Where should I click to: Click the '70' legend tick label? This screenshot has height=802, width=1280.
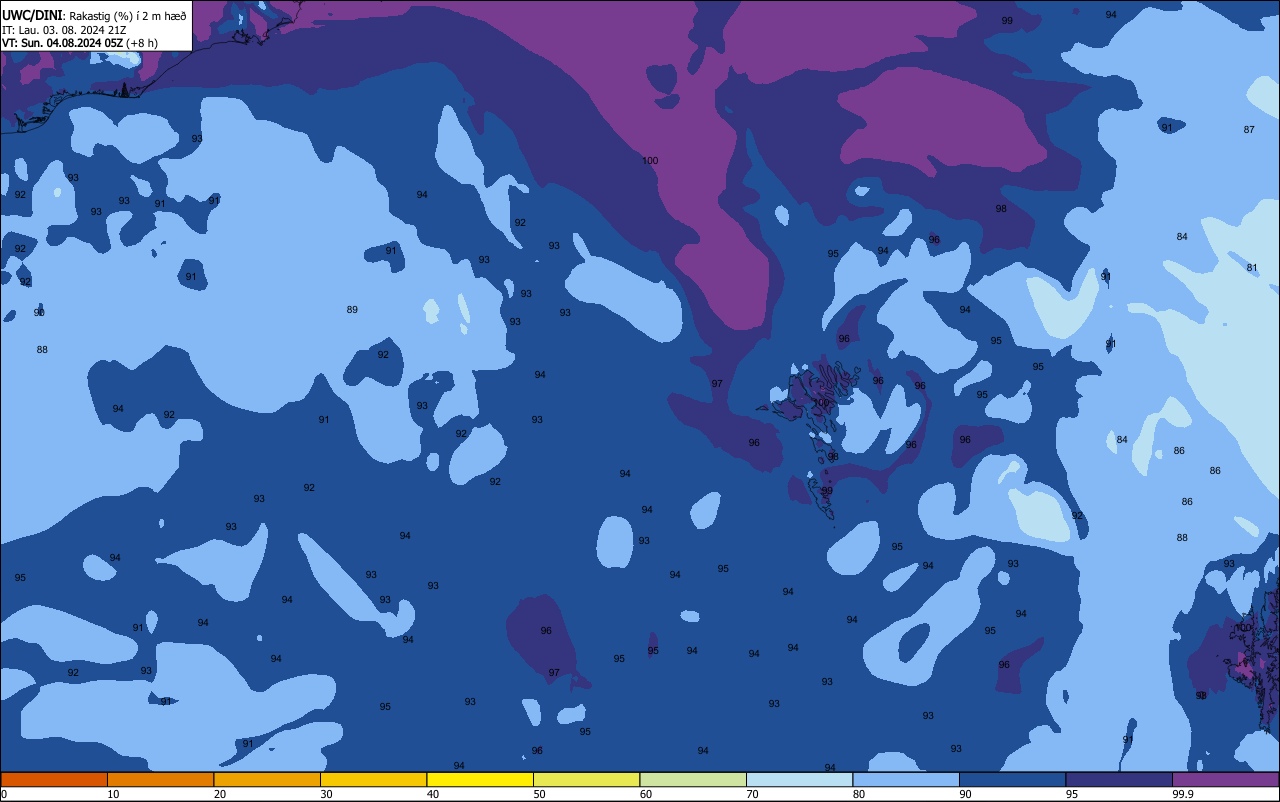click(x=752, y=794)
